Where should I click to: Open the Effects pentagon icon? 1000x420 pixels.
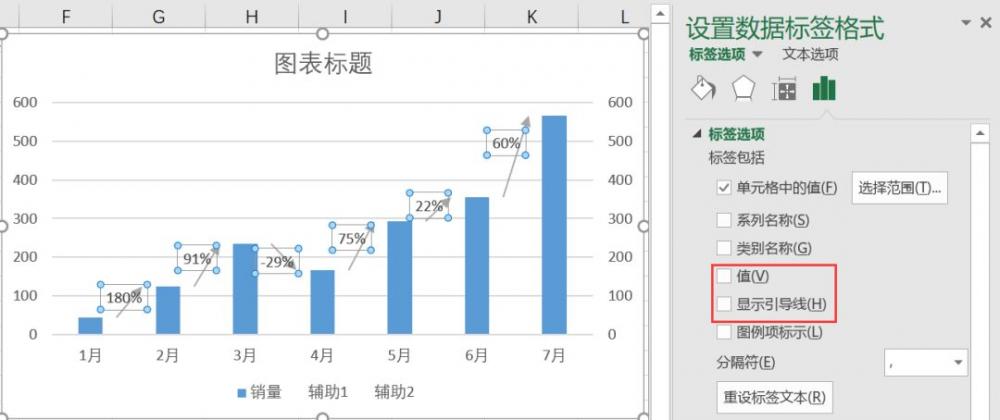(743, 89)
